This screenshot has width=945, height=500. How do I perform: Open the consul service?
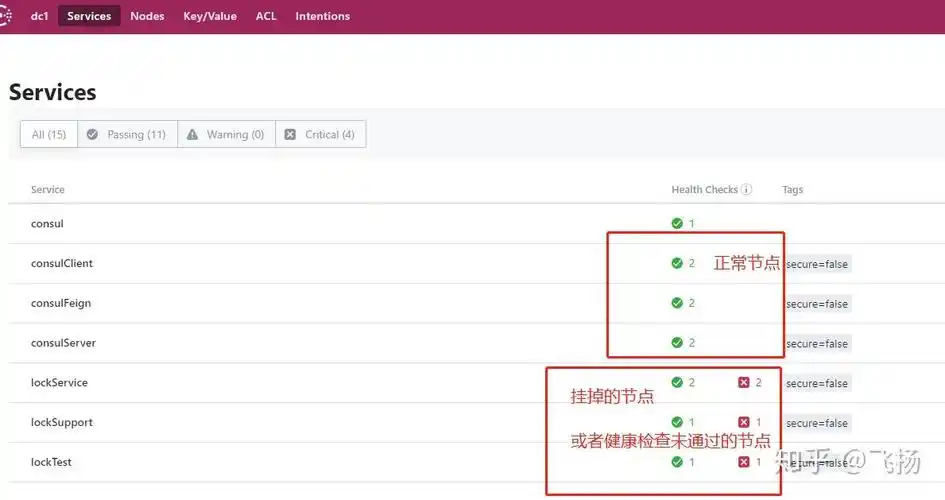tap(47, 223)
